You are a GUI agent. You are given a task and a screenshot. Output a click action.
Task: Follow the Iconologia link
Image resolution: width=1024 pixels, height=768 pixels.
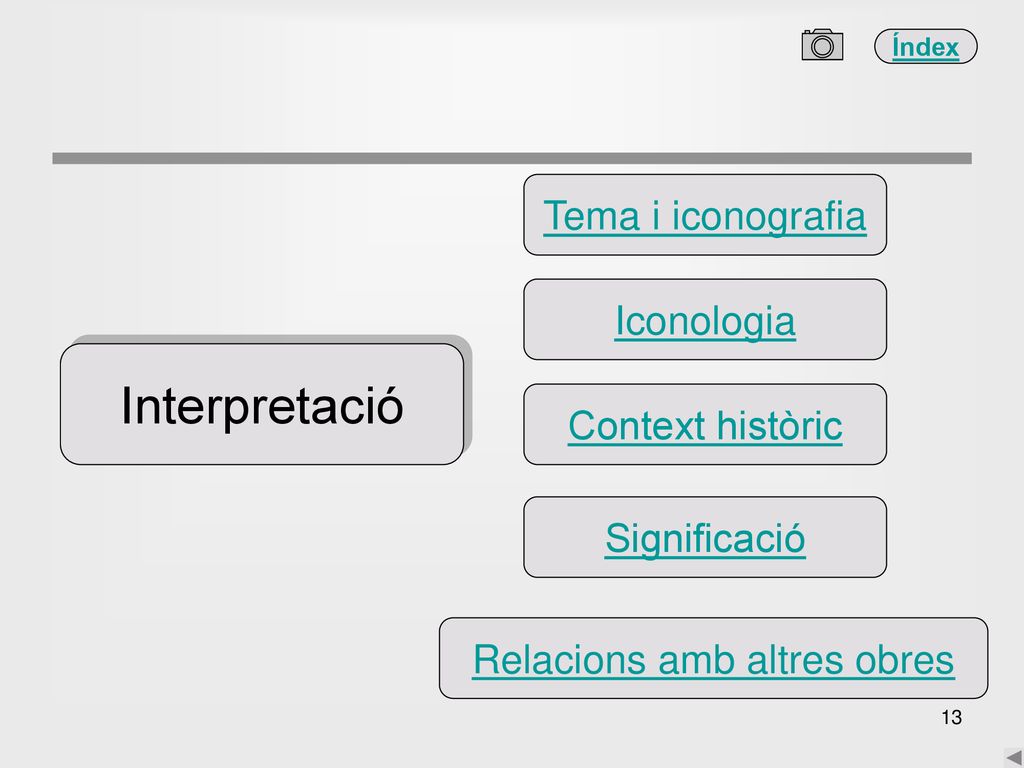click(705, 321)
